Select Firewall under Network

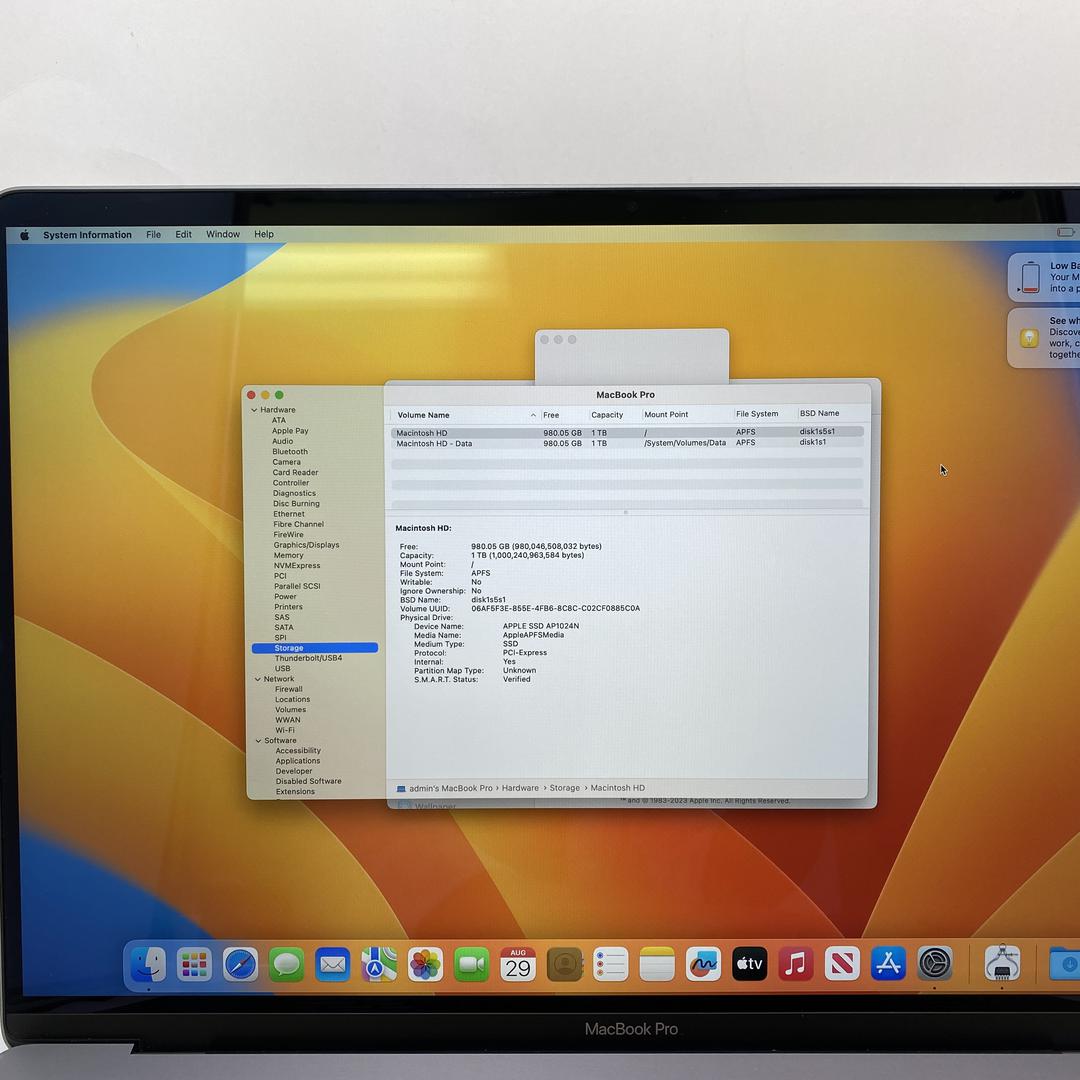click(x=289, y=689)
